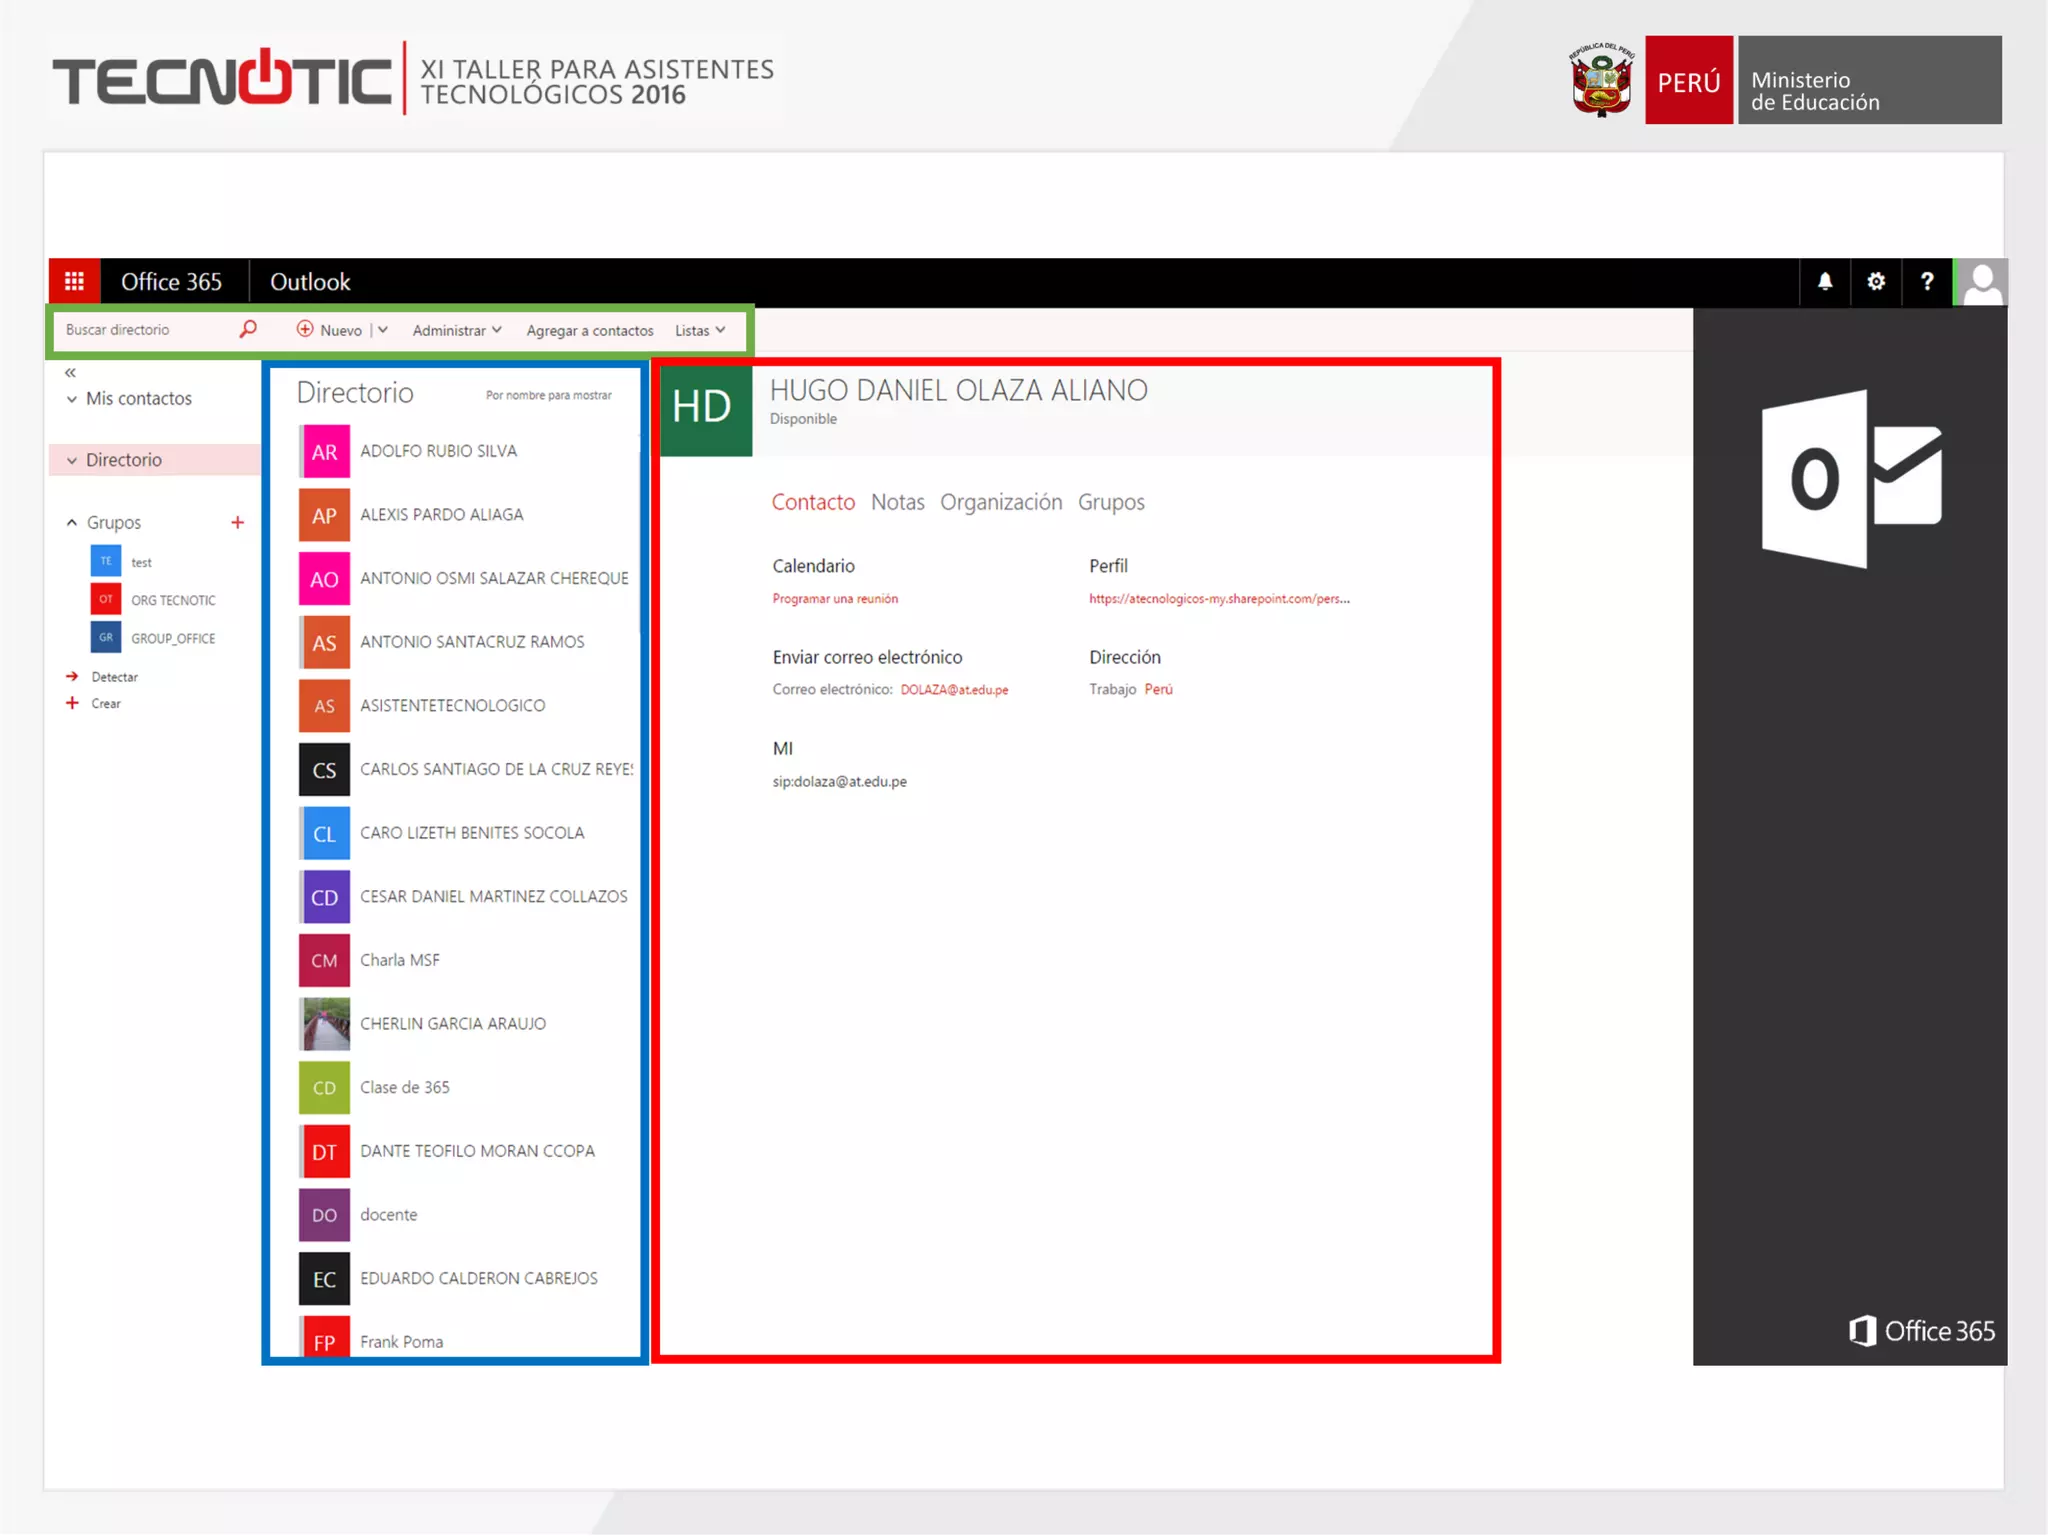Open the Nuevo dropdown arrow
2048x1536 pixels.
[x=383, y=330]
